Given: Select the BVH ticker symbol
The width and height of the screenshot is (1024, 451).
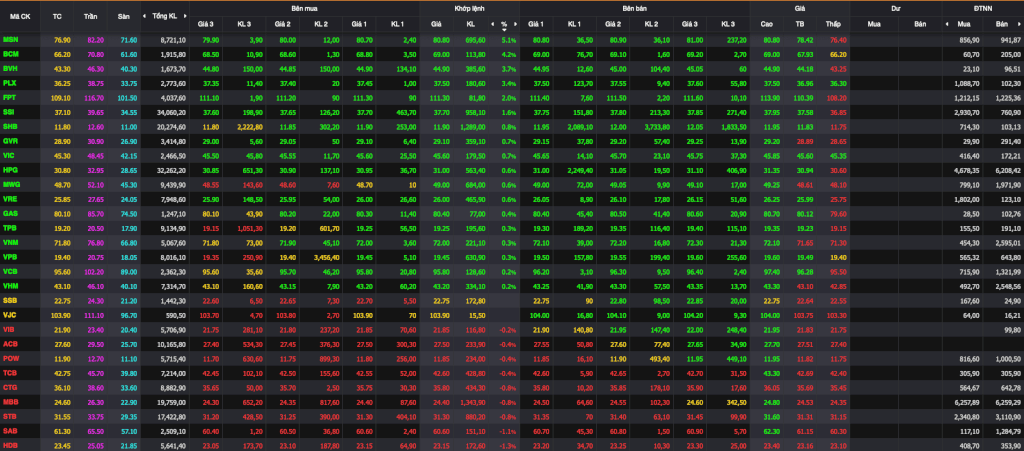Looking at the screenshot, I should [x=10, y=69].
